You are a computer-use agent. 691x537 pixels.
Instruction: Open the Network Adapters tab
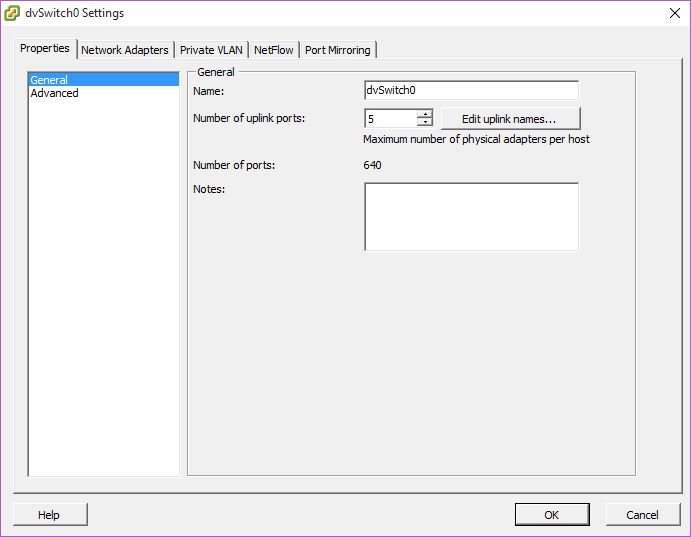pos(124,50)
